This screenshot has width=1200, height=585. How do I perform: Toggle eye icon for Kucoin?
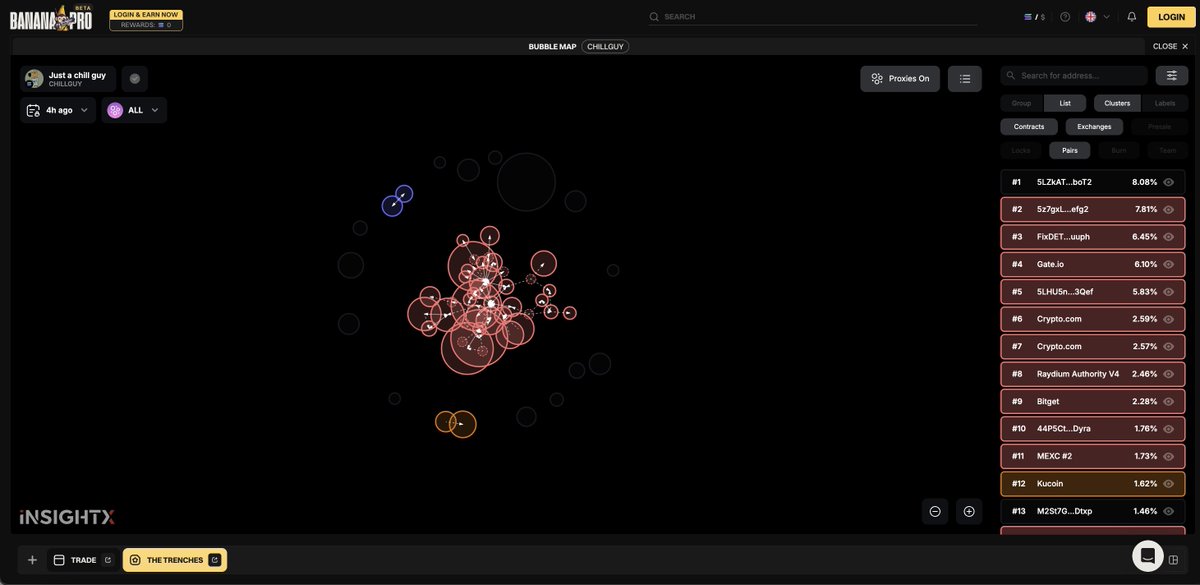(1168, 483)
